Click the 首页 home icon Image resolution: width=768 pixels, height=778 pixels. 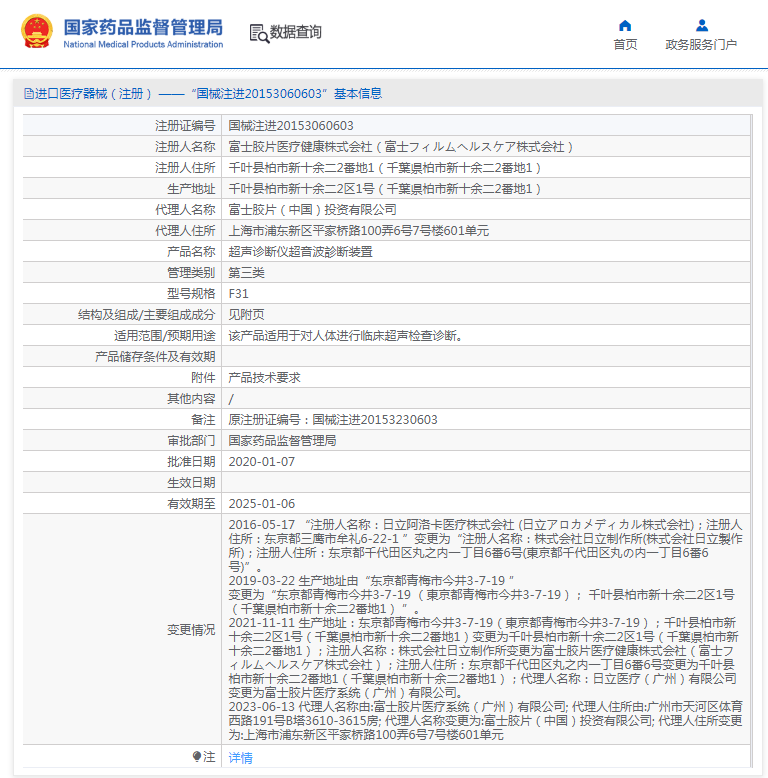(625, 25)
